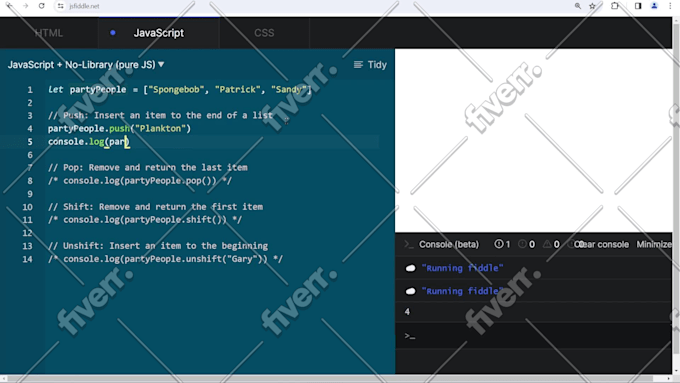Click Clear console
The width and height of the screenshot is (680, 383).
coord(602,245)
